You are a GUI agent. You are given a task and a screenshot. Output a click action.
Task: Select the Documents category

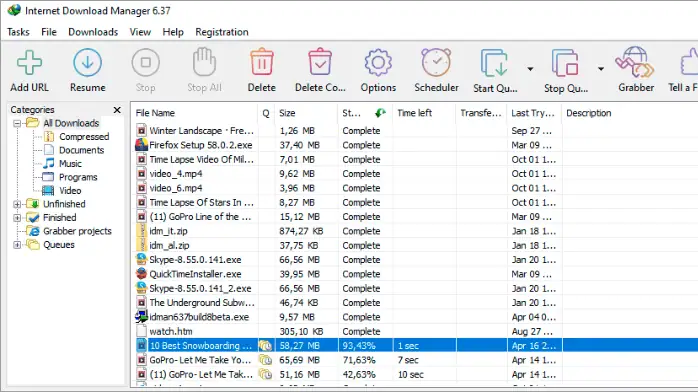[81, 150]
